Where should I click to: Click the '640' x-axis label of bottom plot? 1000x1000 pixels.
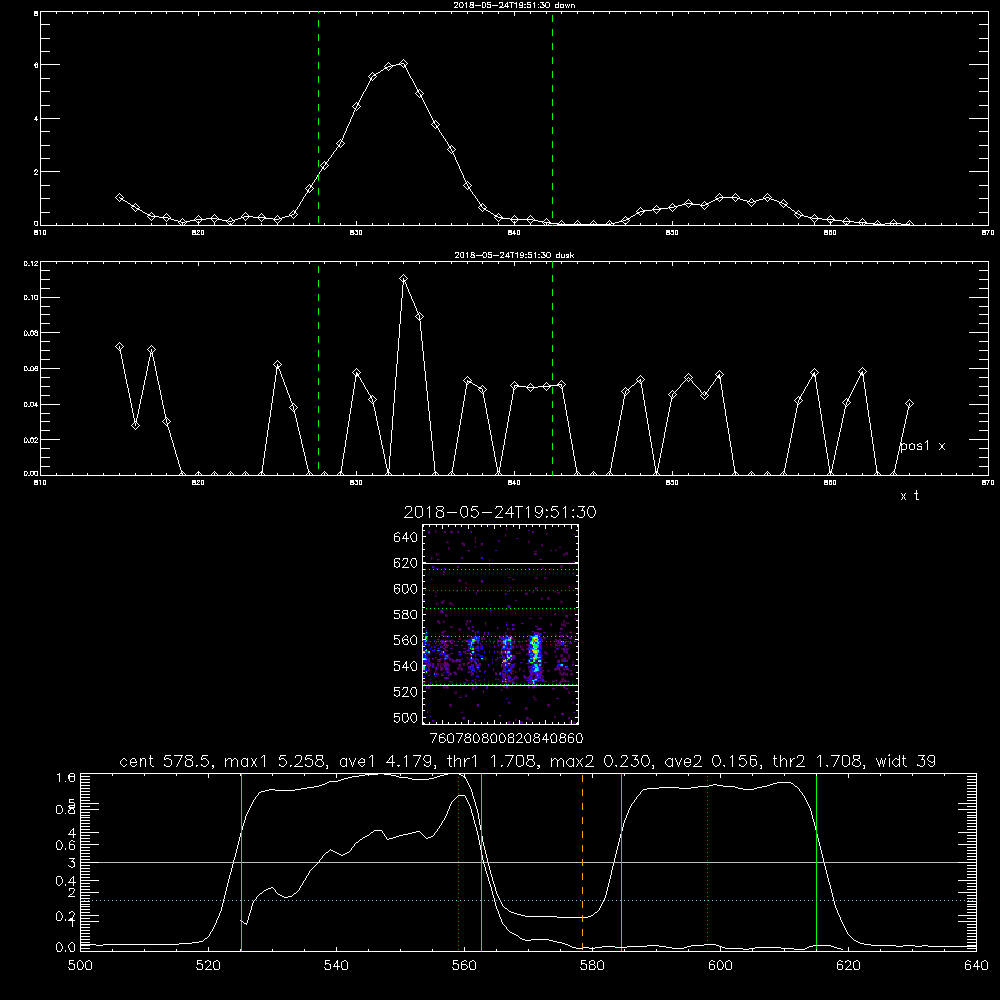click(x=976, y=966)
